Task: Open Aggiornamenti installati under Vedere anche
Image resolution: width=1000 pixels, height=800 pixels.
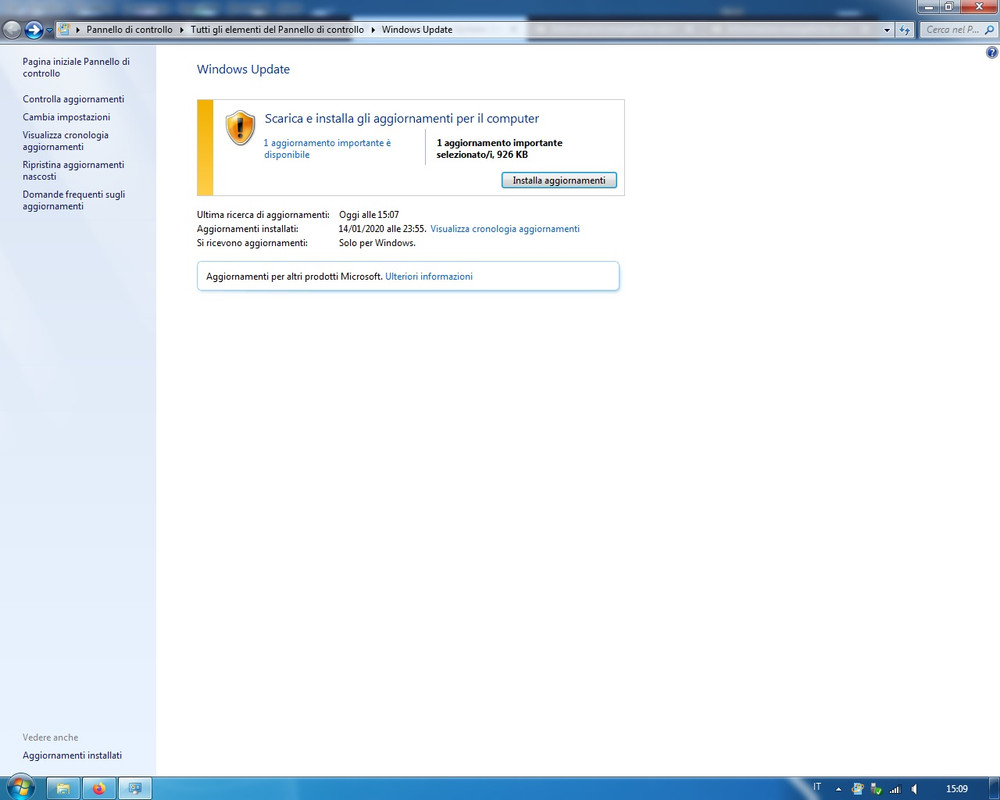Action: click(72, 755)
